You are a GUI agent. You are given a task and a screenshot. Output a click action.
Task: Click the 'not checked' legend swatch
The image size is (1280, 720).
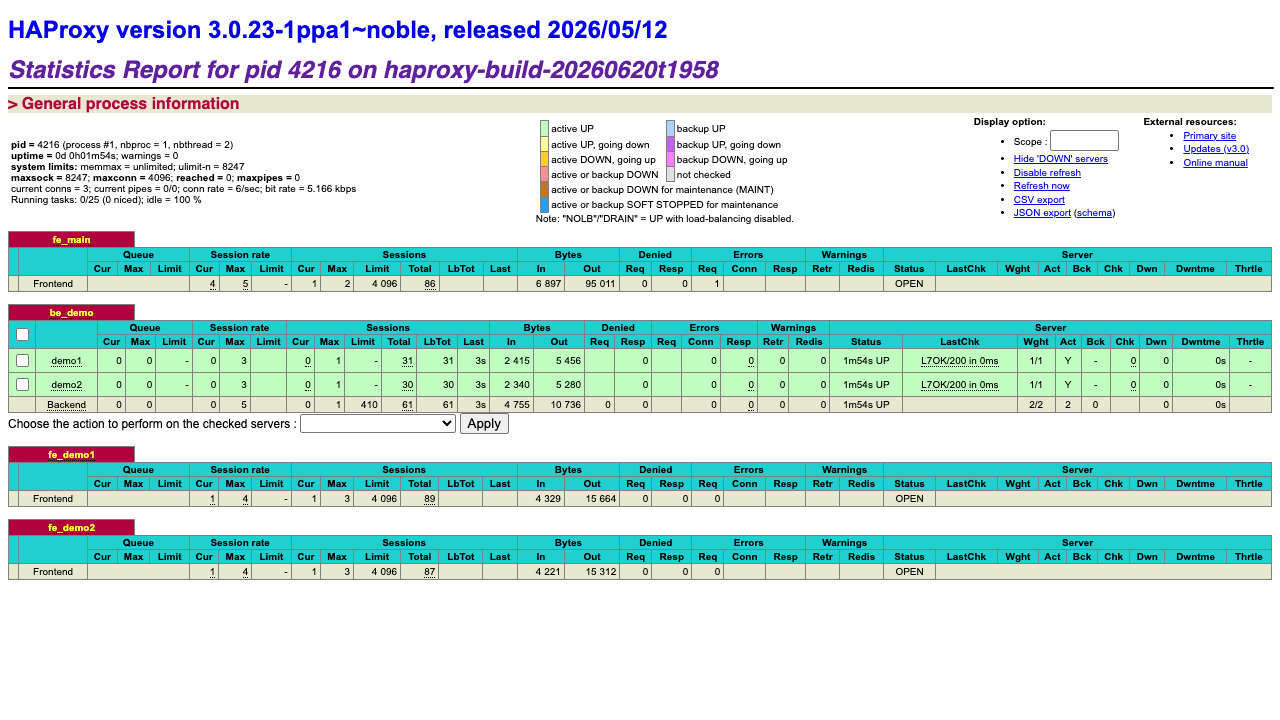(671, 174)
